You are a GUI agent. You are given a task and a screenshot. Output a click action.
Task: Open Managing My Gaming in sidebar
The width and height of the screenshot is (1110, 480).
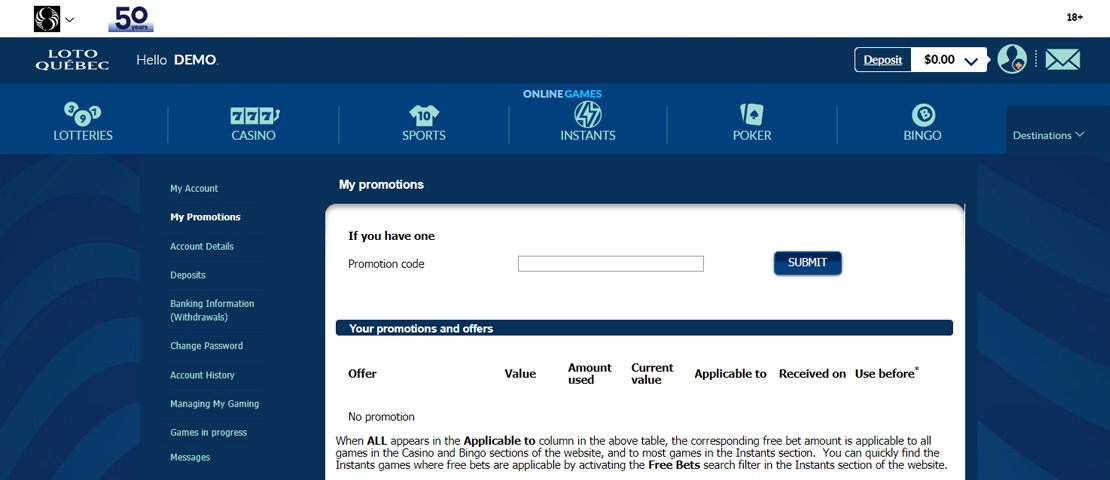coord(214,404)
